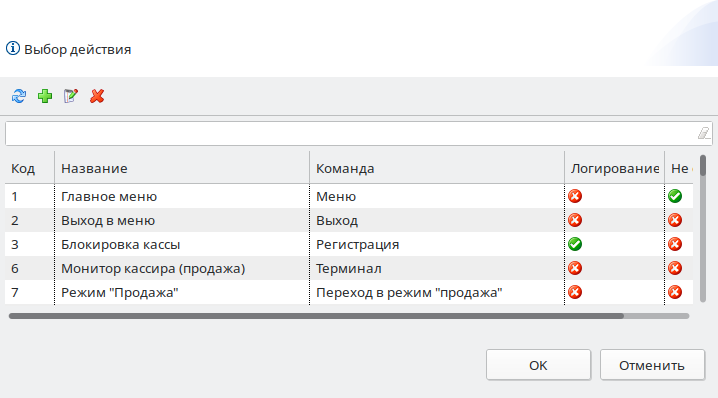
Task: Click the info icon beside Выбор действия
Action: pyautogui.click(x=13, y=48)
